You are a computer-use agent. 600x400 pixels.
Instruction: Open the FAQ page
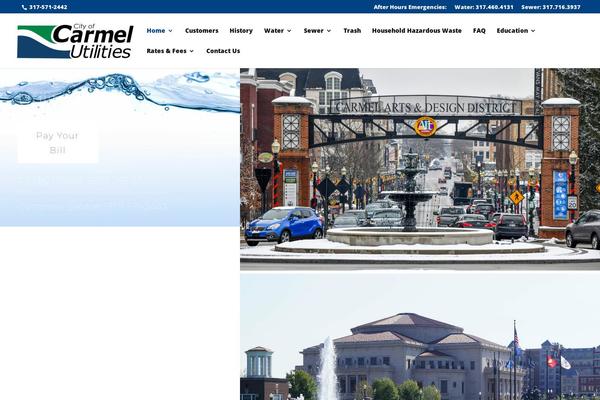coord(479,31)
